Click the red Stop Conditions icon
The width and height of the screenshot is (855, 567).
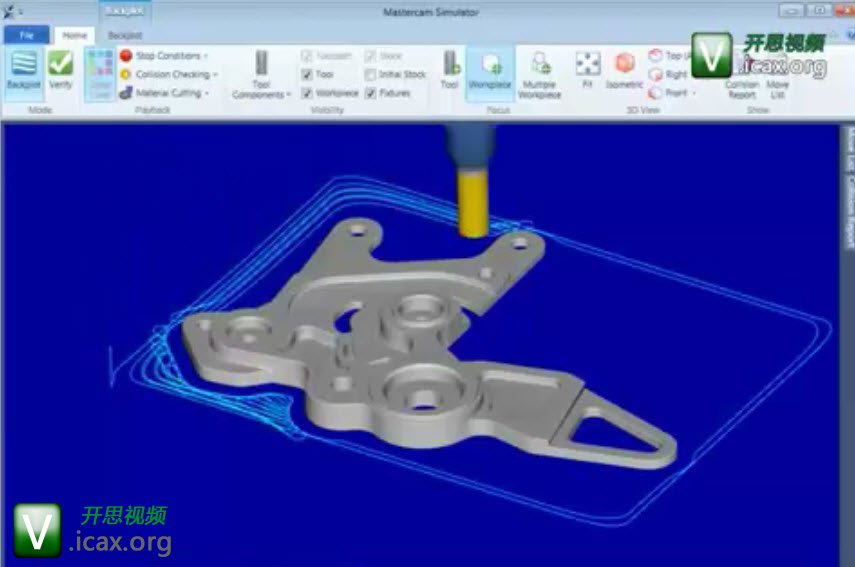click(x=126, y=56)
